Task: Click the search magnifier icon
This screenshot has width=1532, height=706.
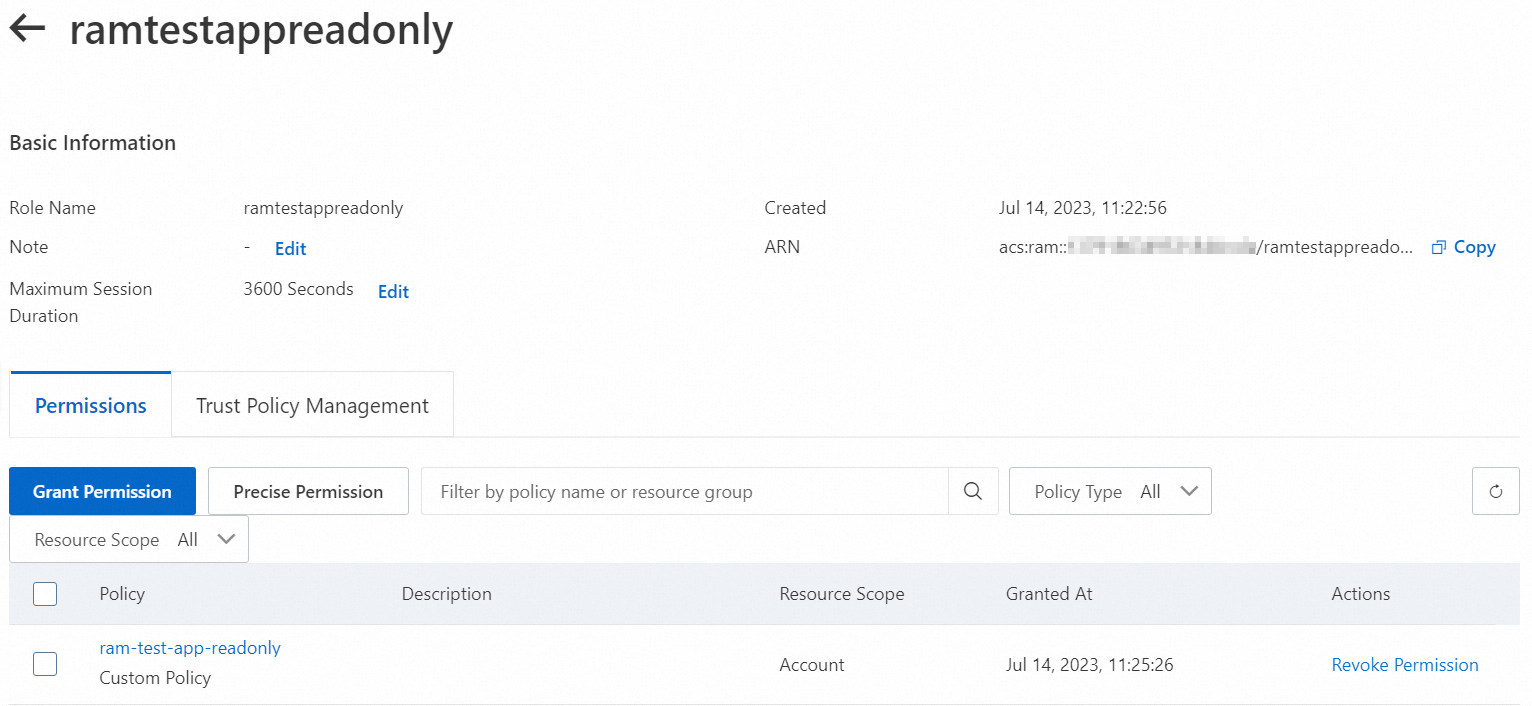Action: point(973,491)
